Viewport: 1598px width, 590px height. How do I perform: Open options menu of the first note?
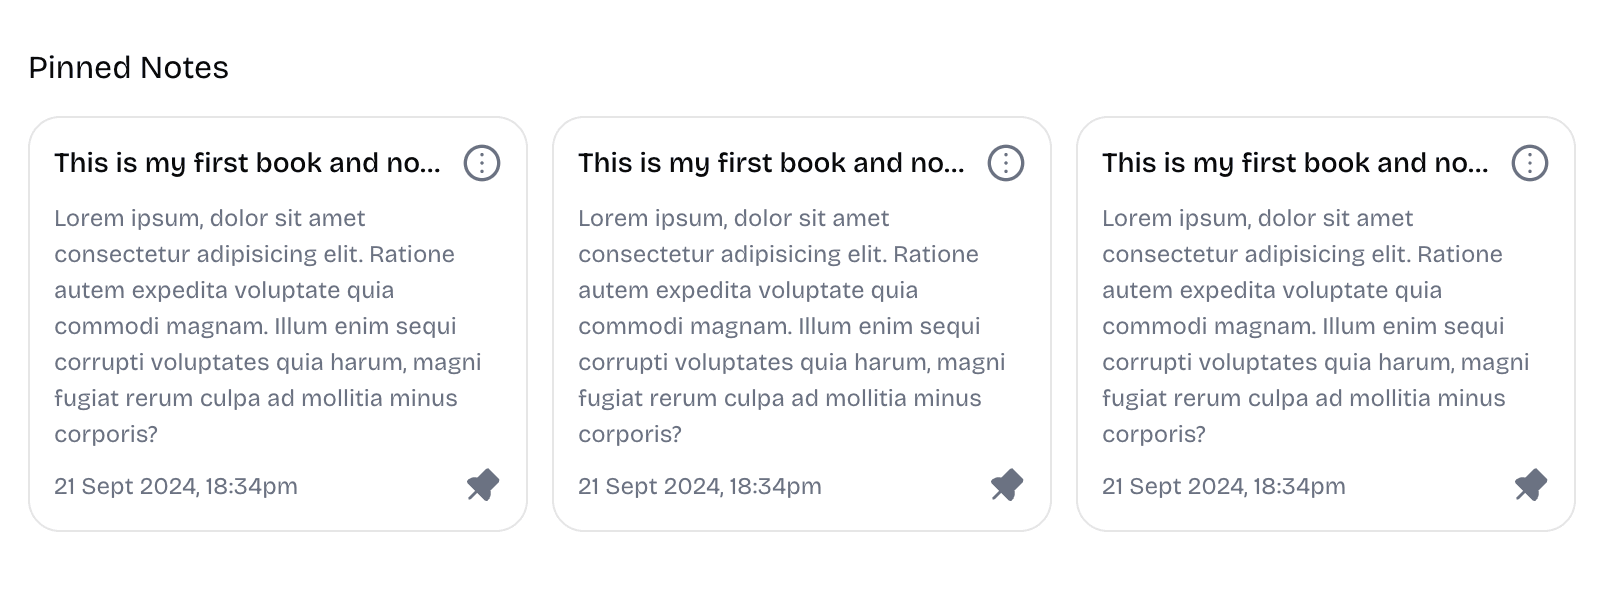(482, 163)
